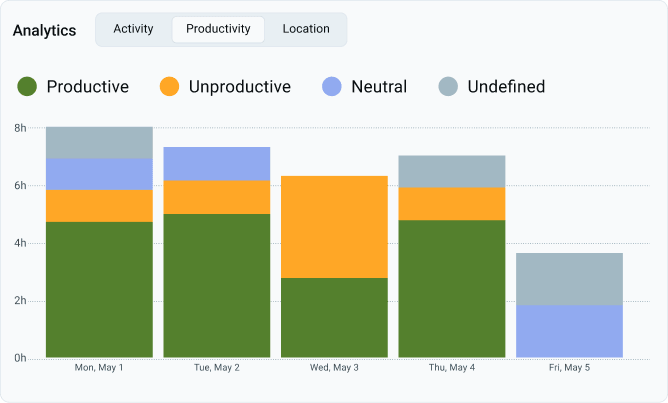Screen dimensions: 668x403
Task: Select Friday's blue Neutral bar segment
Action: (570, 331)
